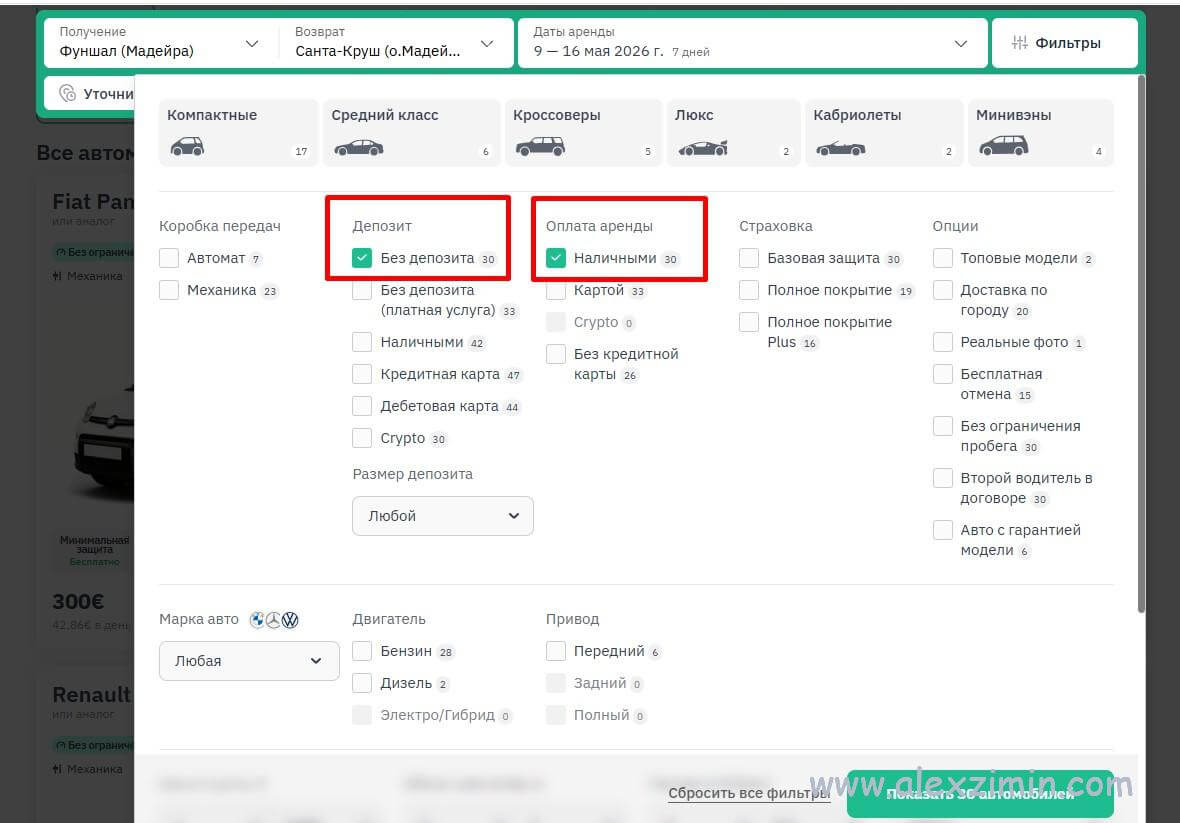The image size is (1180, 823).
Task: Enable the Автомат gearbox checkbox
Action: (x=169, y=258)
